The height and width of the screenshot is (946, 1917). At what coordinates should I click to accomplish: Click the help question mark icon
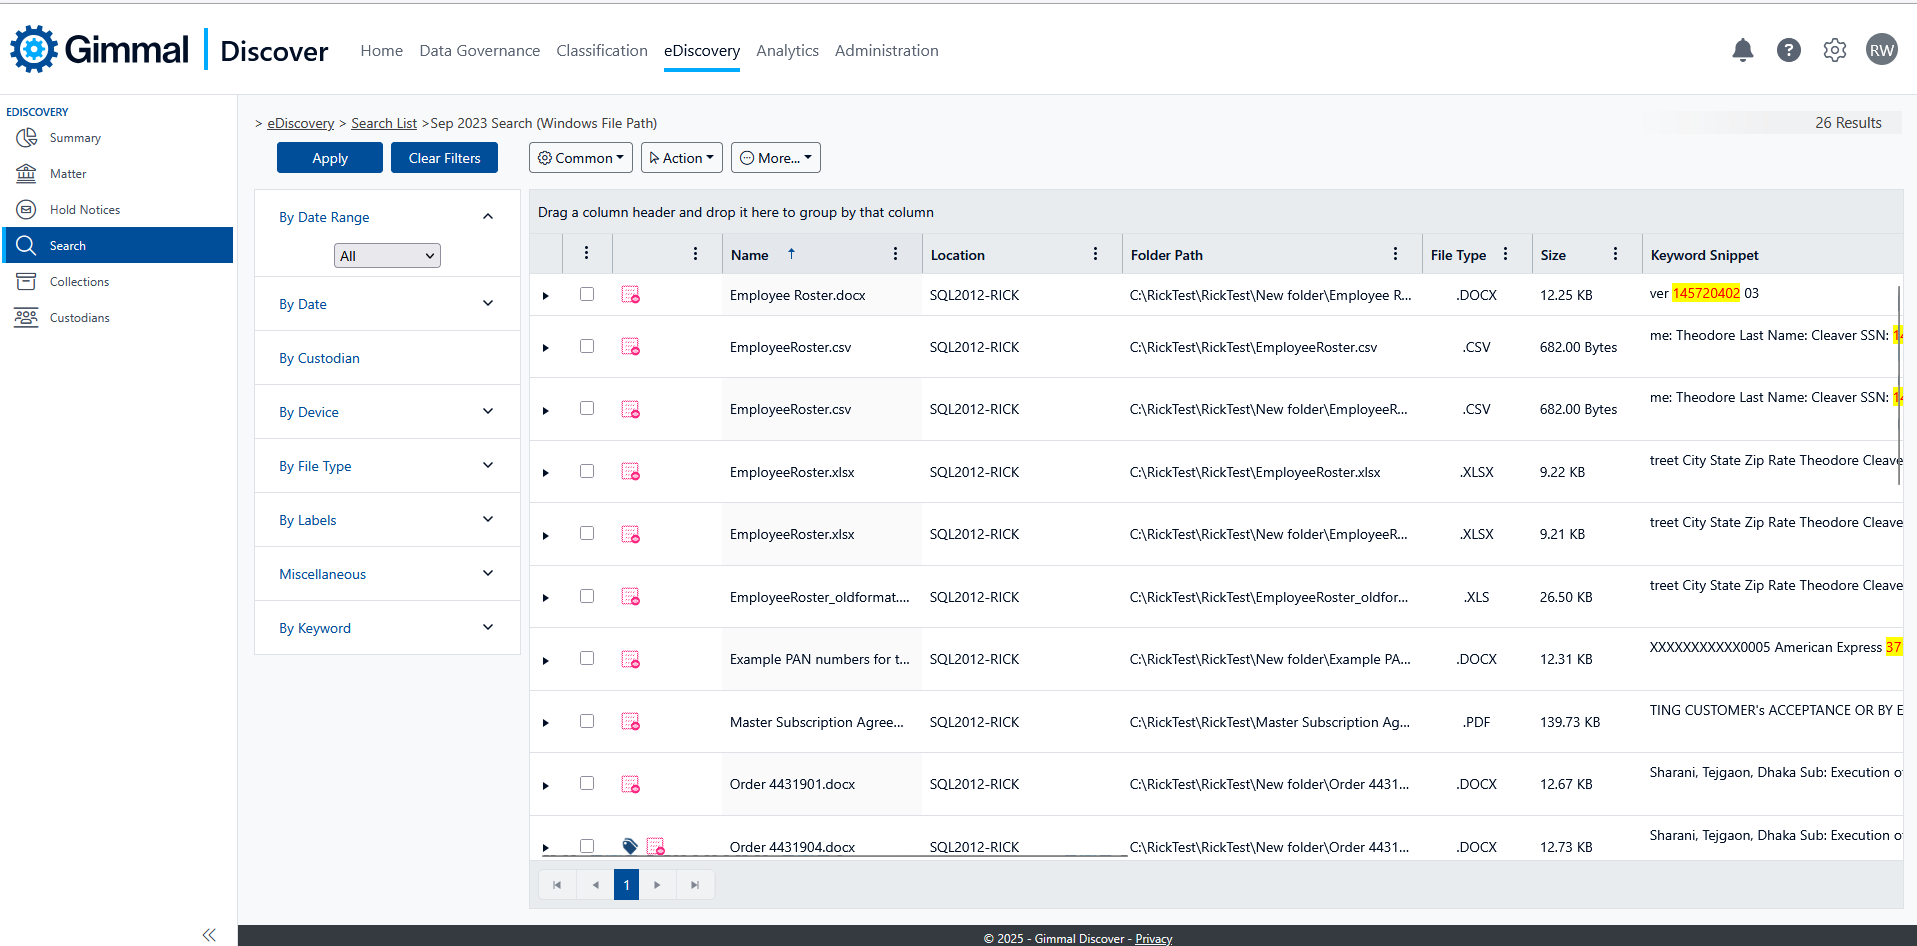tap(1788, 50)
